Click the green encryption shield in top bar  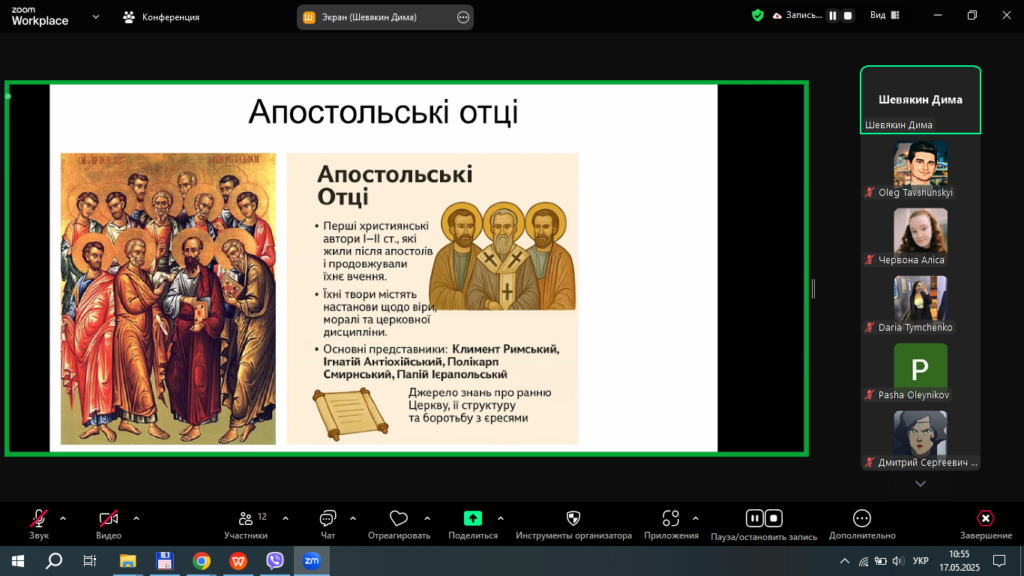pyautogui.click(x=758, y=16)
